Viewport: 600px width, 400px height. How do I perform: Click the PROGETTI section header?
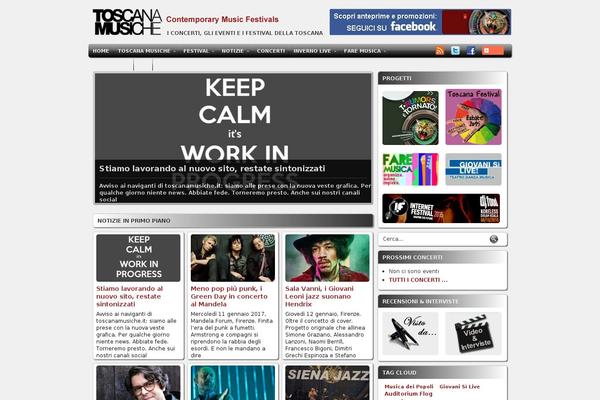click(397, 78)
